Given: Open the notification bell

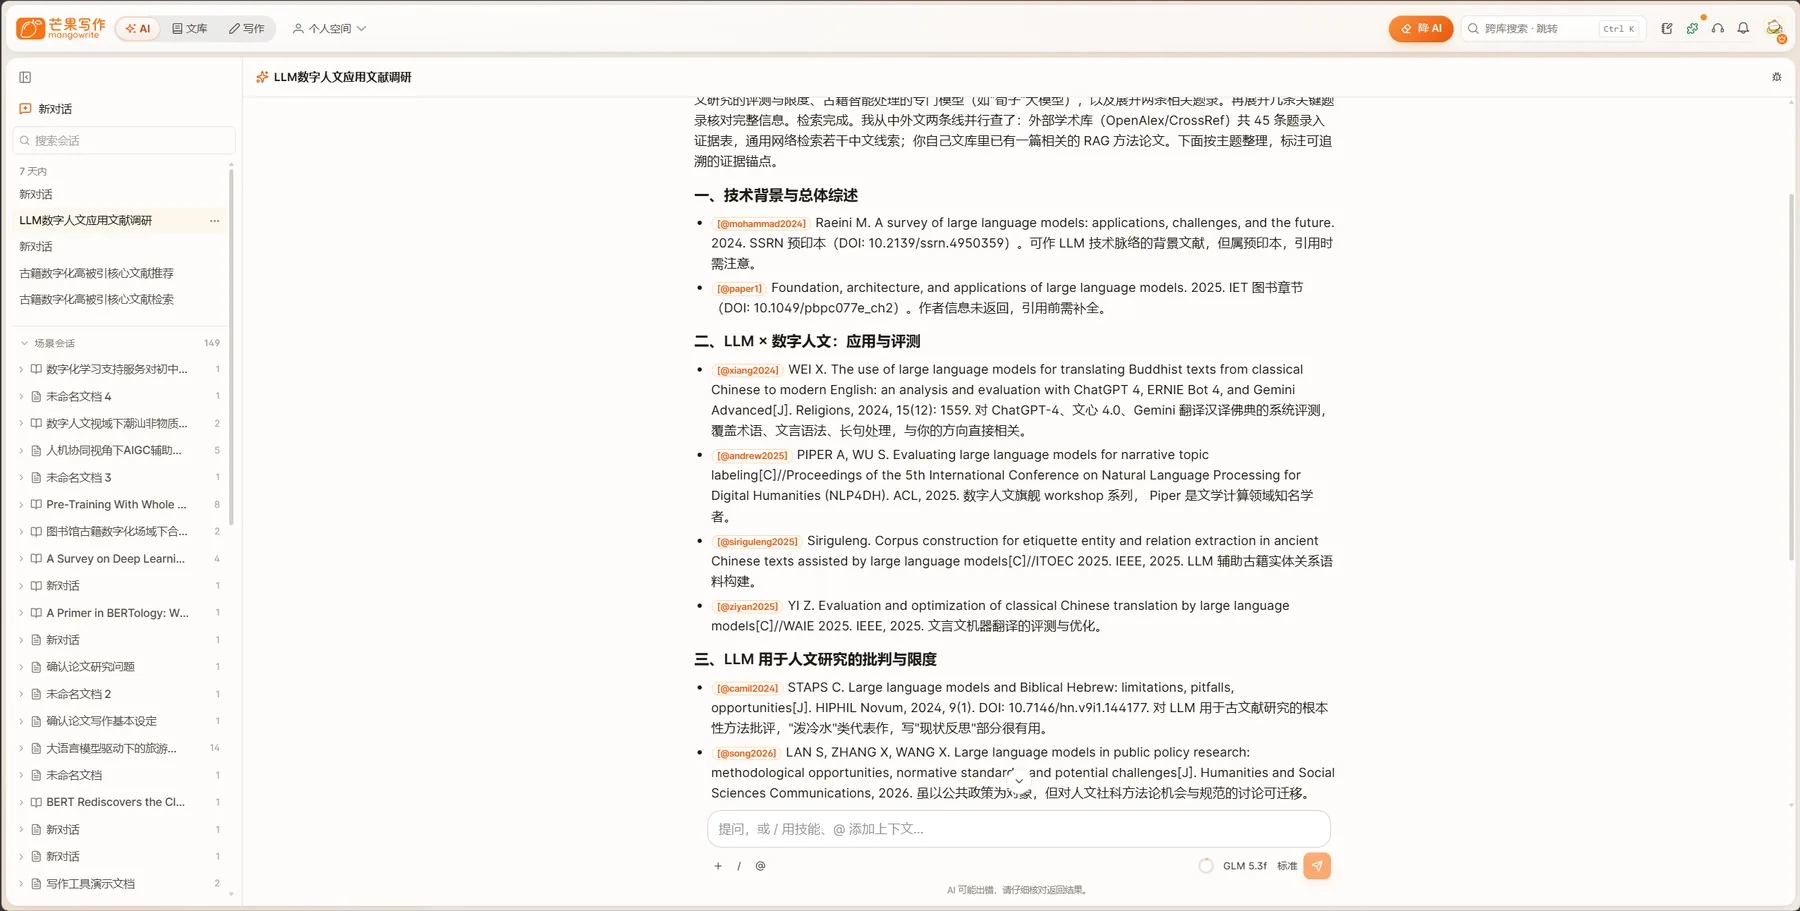Looking at the screenshot, I should pos(1743,28).
